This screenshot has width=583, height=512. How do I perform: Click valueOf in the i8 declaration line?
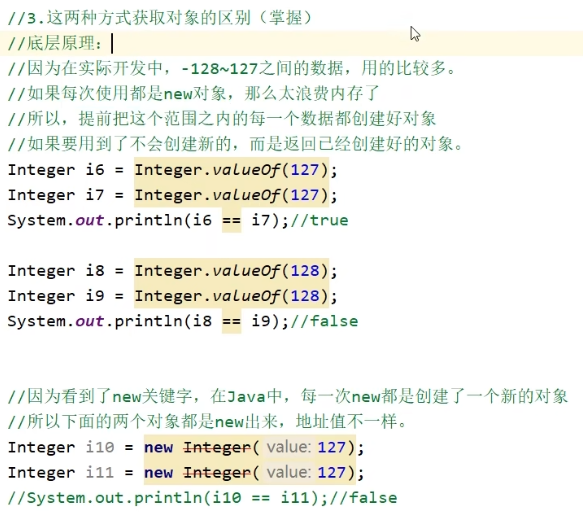(246, 271)
